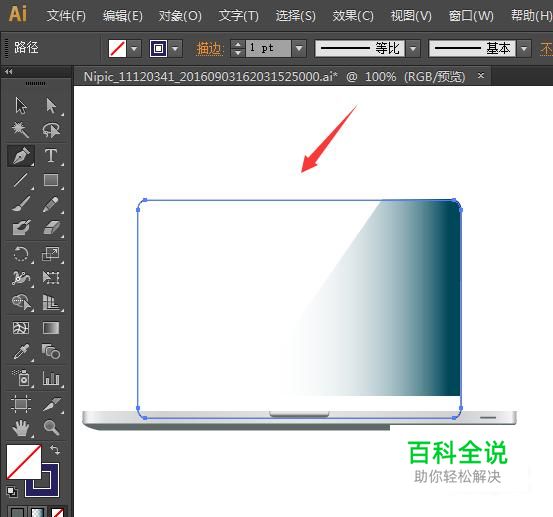
Task: Select the Mesh tool
Action: point(21,328)
